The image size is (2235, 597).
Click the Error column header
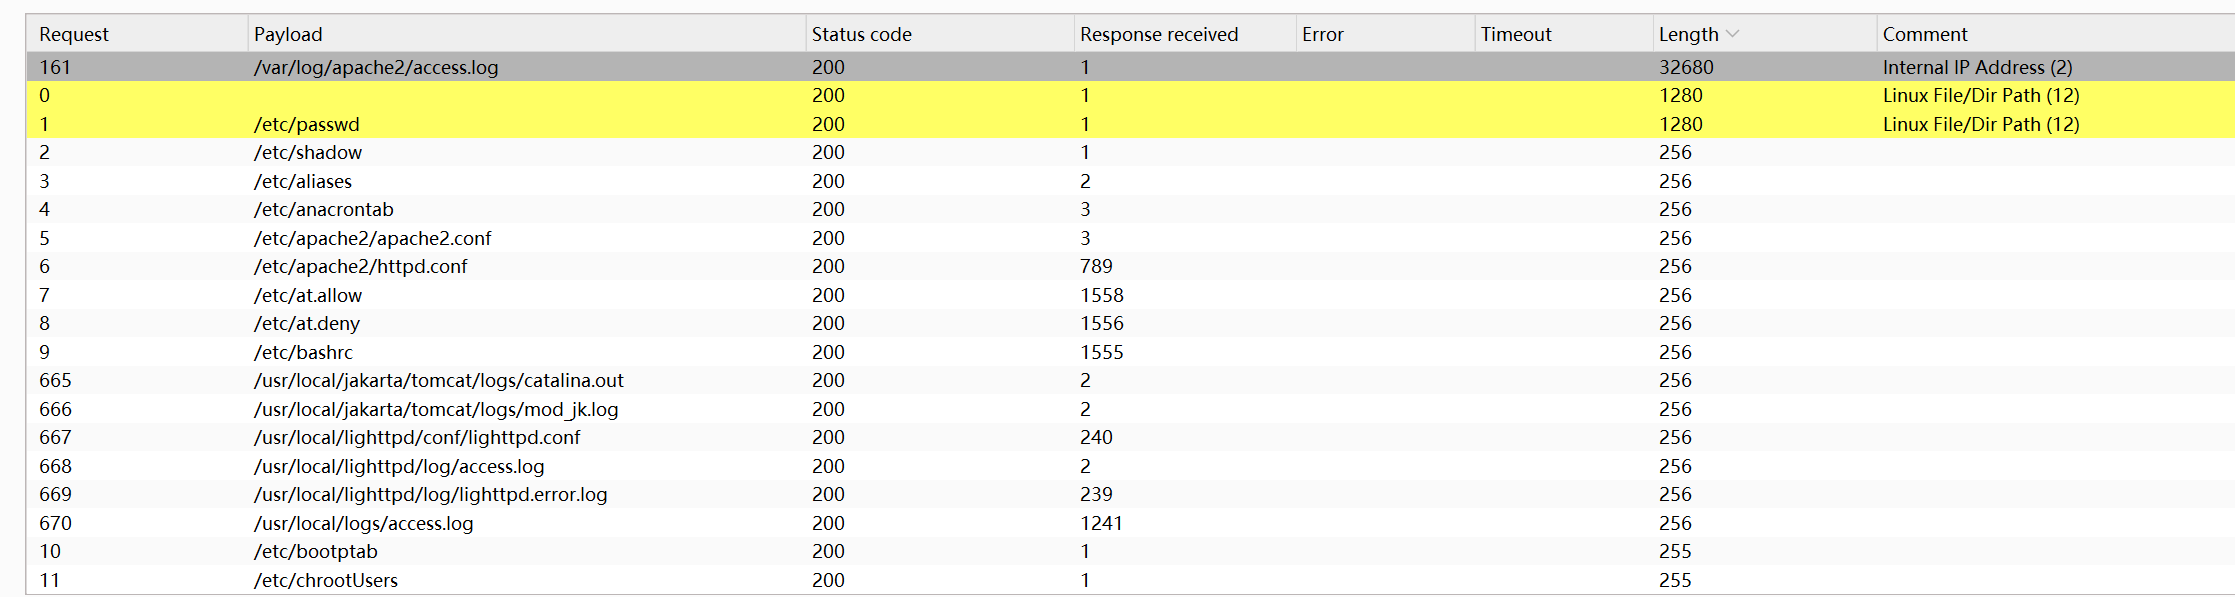(x=1322, y=34)
